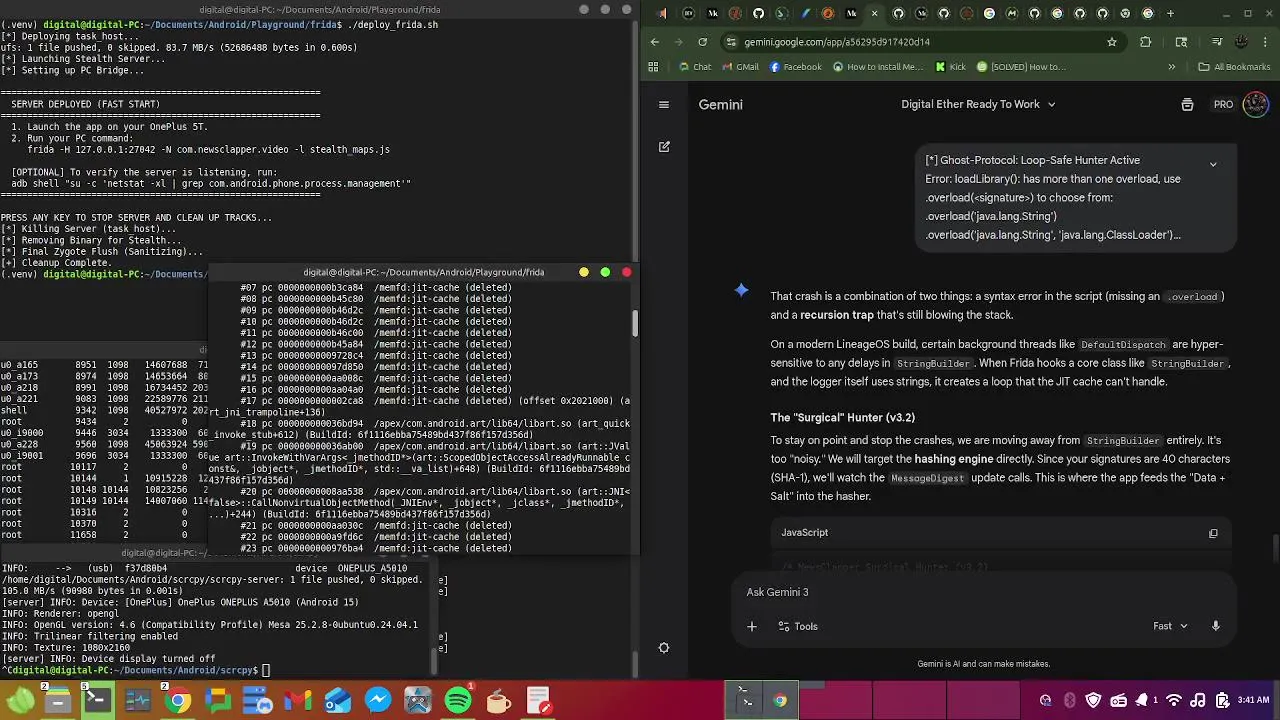Open the Chrome extensions puzzle icon
Screen dimensions: 1280x720
click(x=1146, y=42)
